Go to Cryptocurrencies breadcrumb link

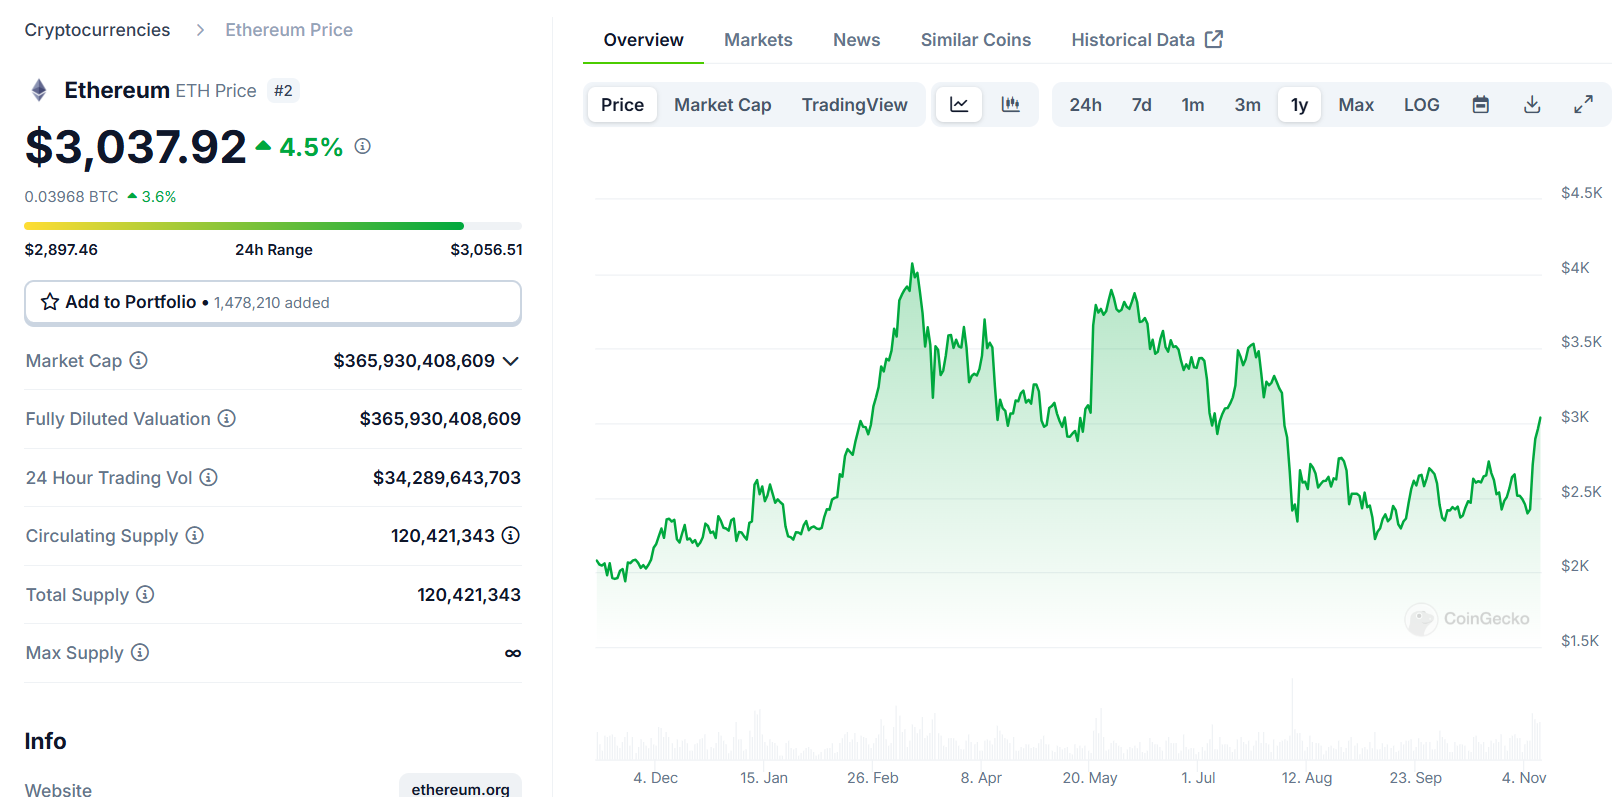97,30
